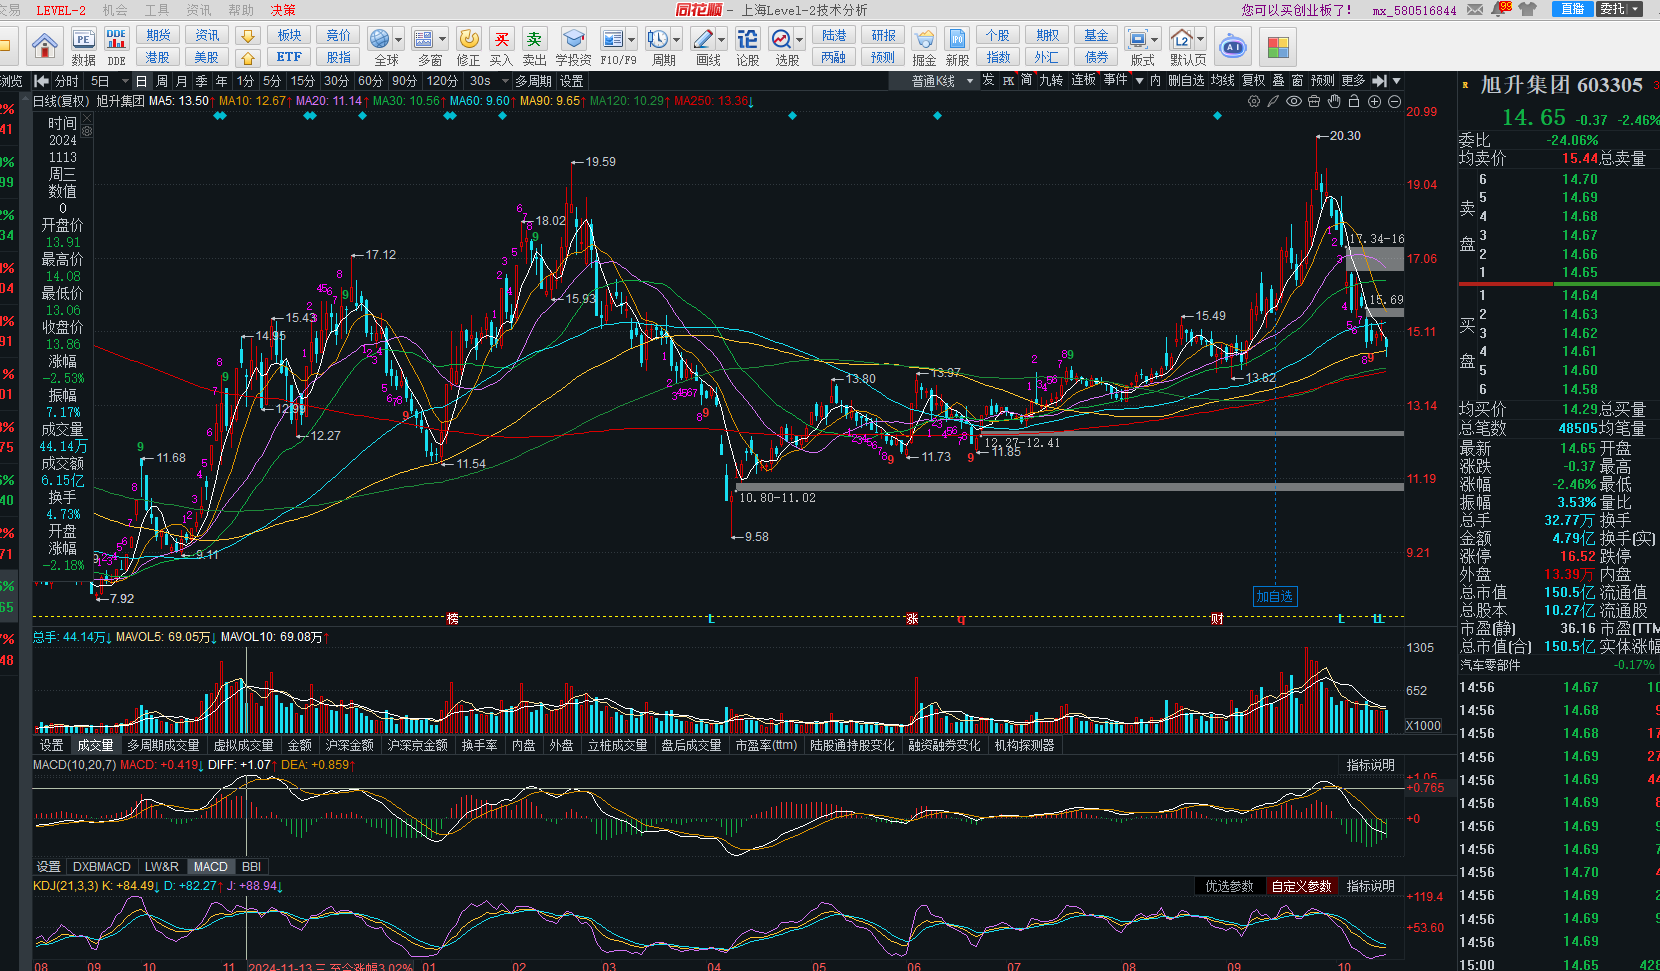Zoom in the chart with plus icon

pos(1374,101)
